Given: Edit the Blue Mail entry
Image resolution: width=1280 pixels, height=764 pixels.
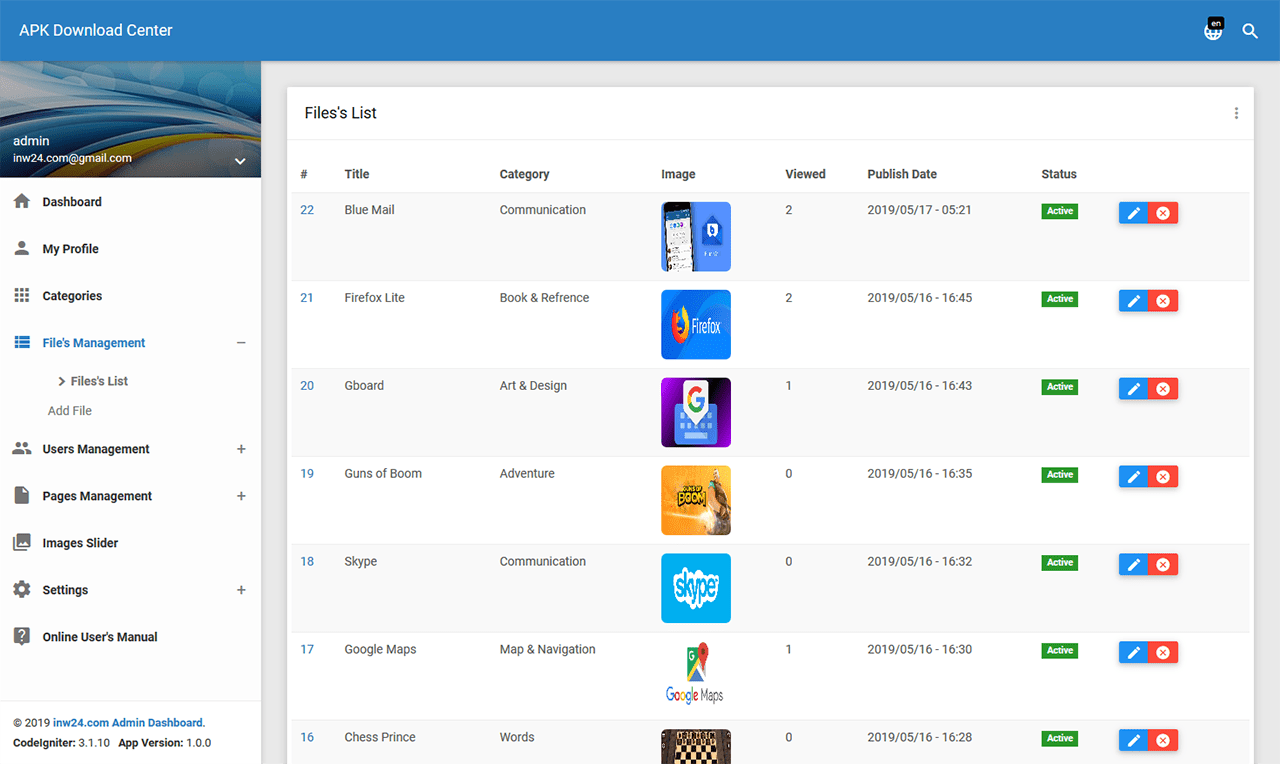Looking at the screenshot, I should click(x=1133, y=213).
